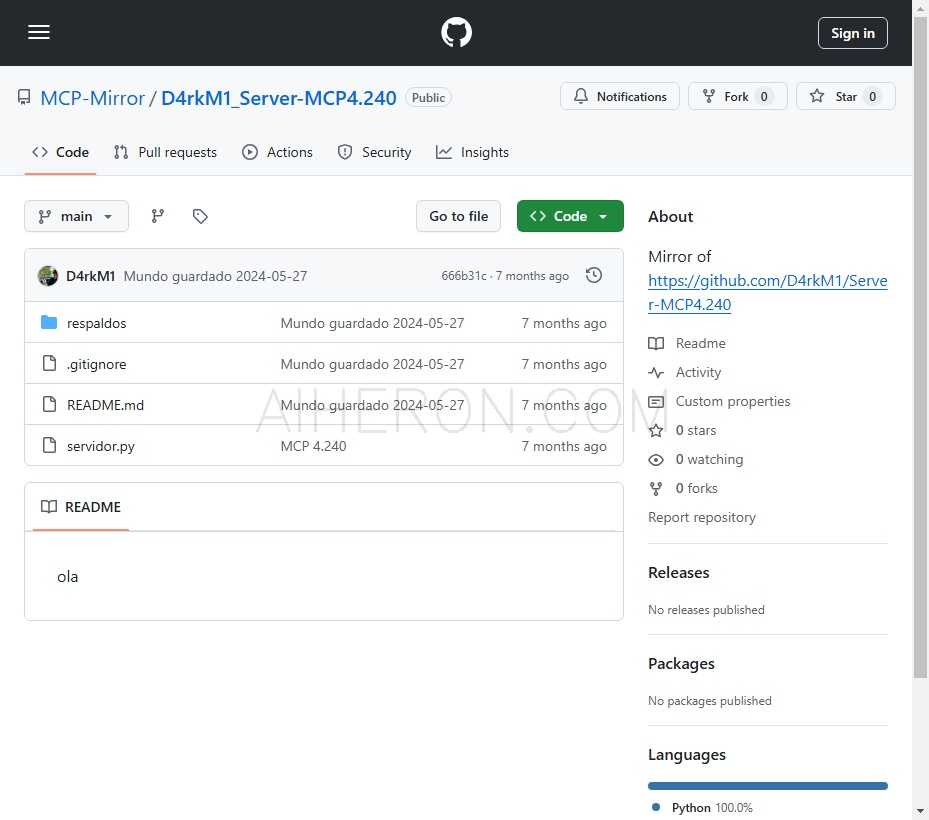This screenshot has height=820, width=929.
Task: Click the repository icon beside MCP-Mirror
Action: pyautogui.click(x=24, y=97)
